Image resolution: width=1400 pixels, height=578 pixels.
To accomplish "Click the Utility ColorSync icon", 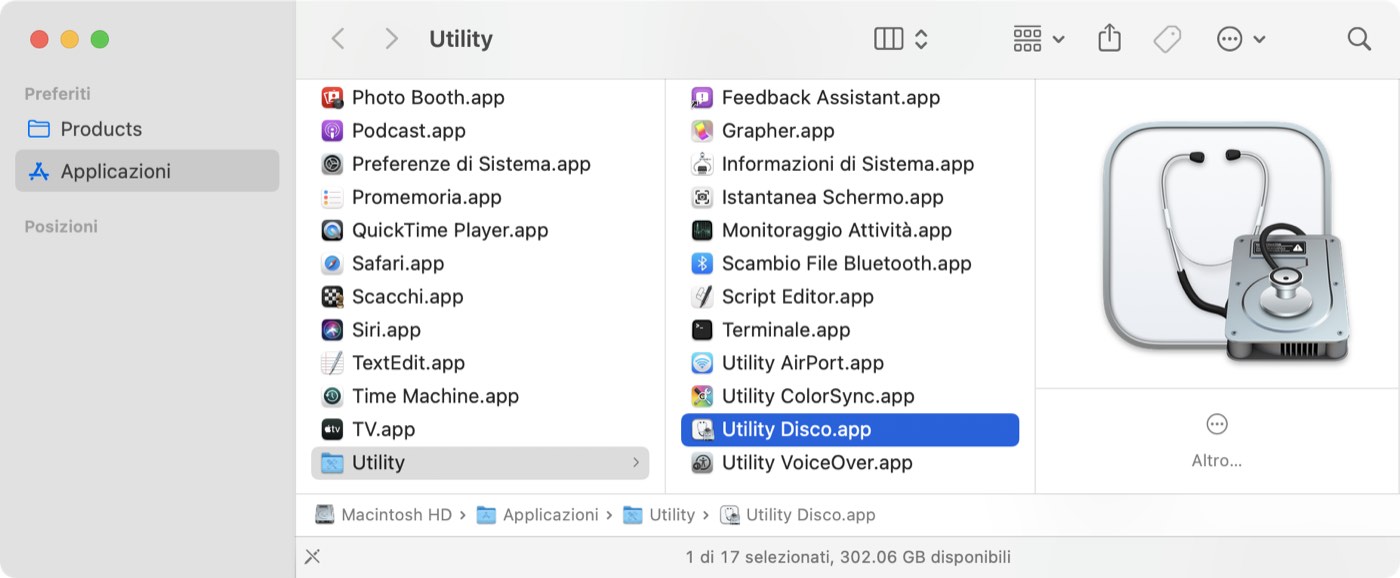I will [x=702, y=396].
